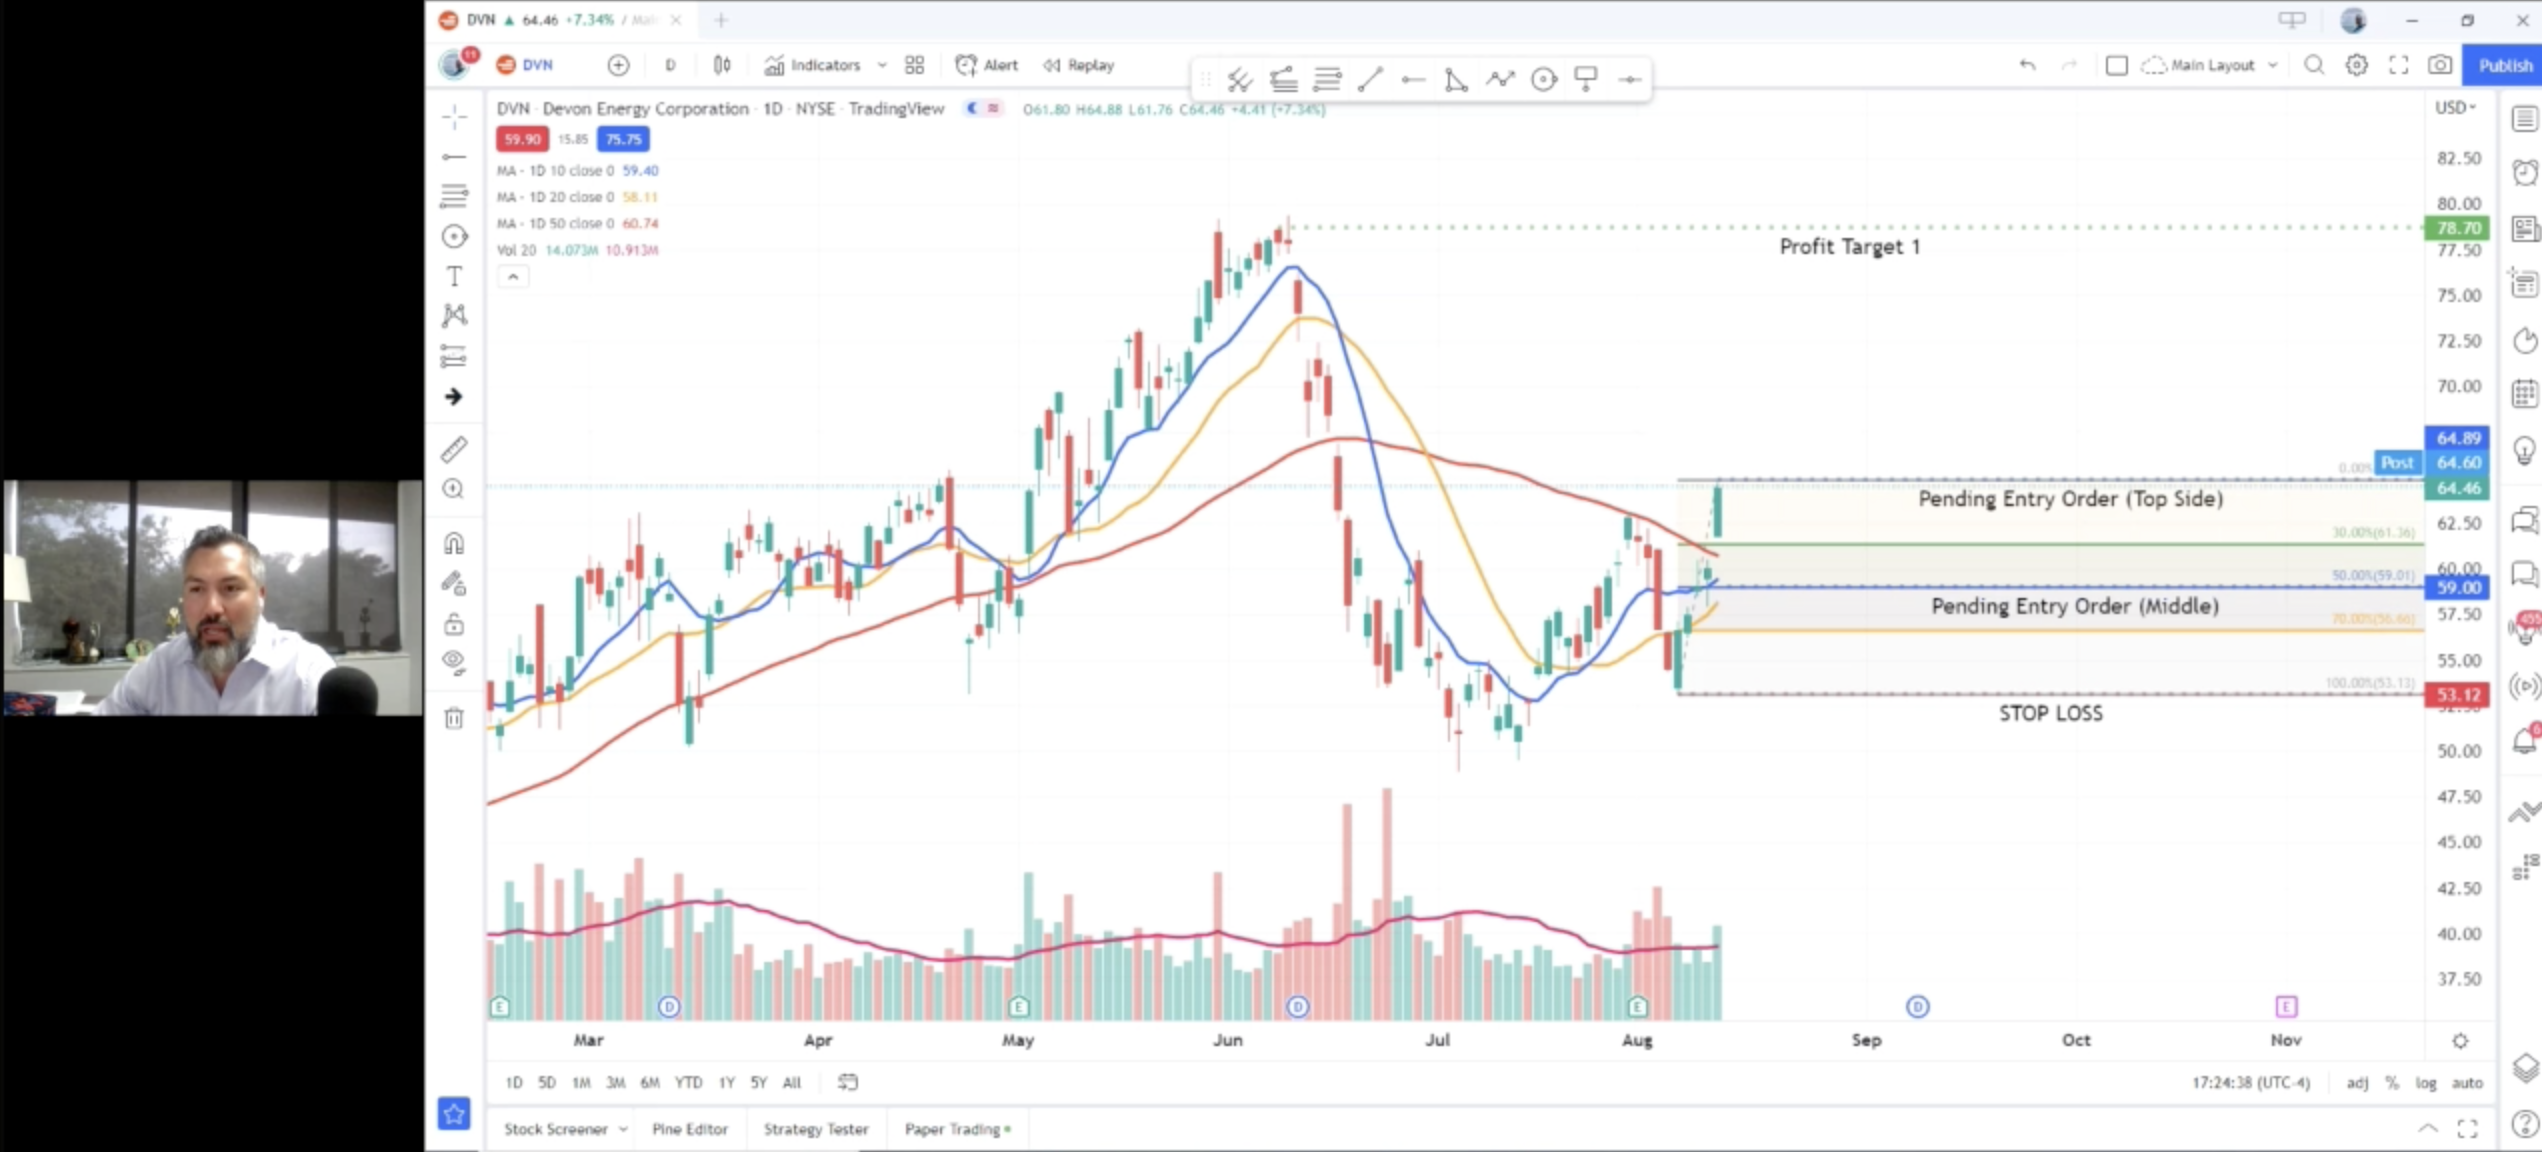Image resolution: width=2542 pixels, height=1152 pixels.
Task: Open the patterns drawing tool
Action: click(455, 316)
